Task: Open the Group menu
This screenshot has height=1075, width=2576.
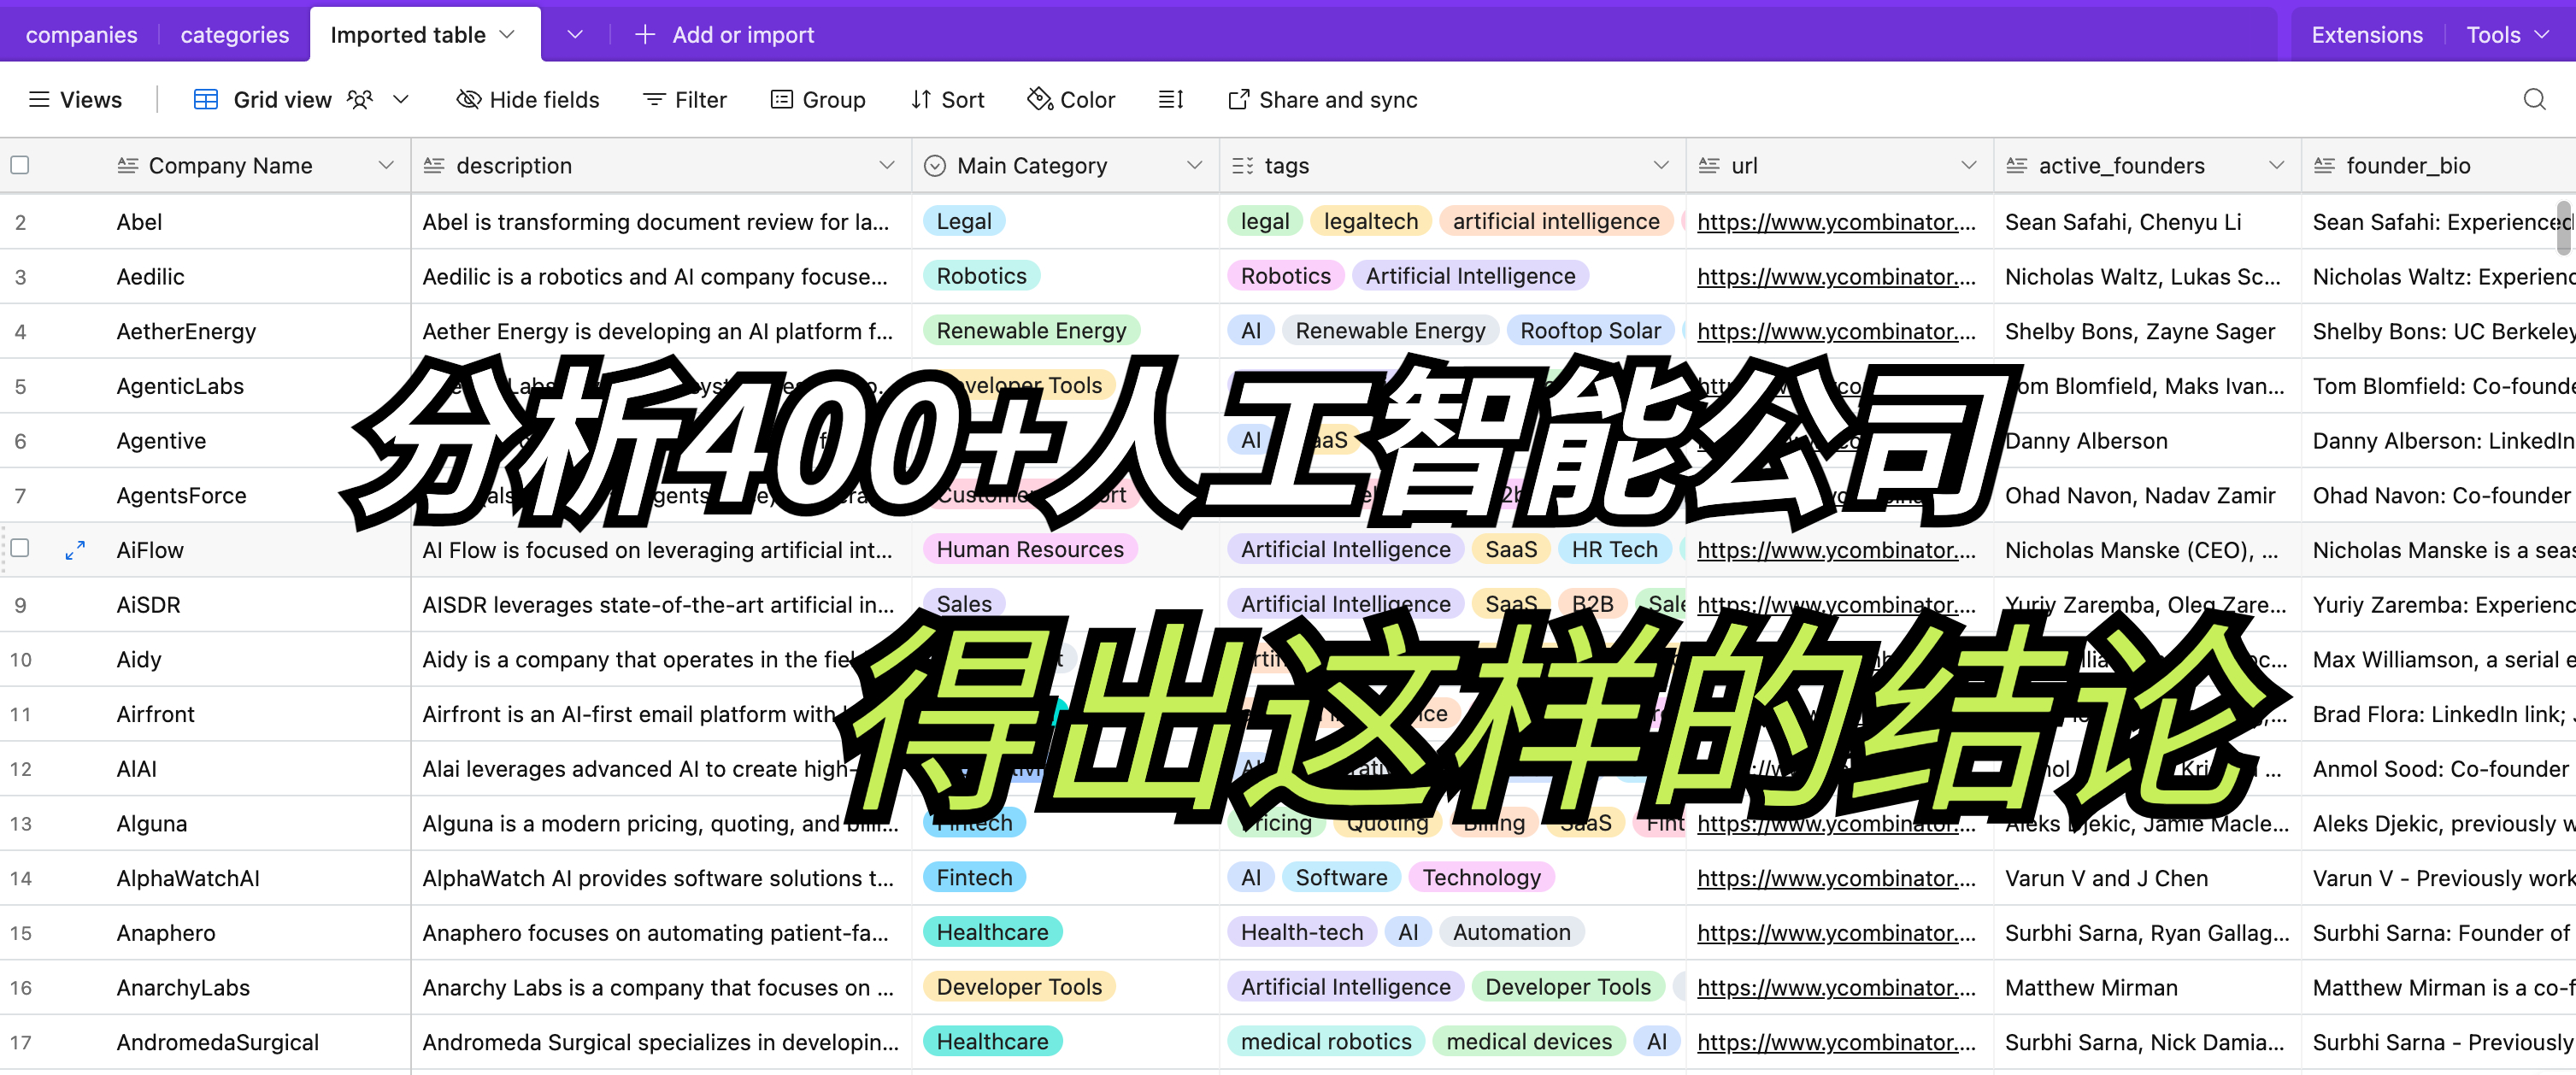Action: tap(818, 99)
